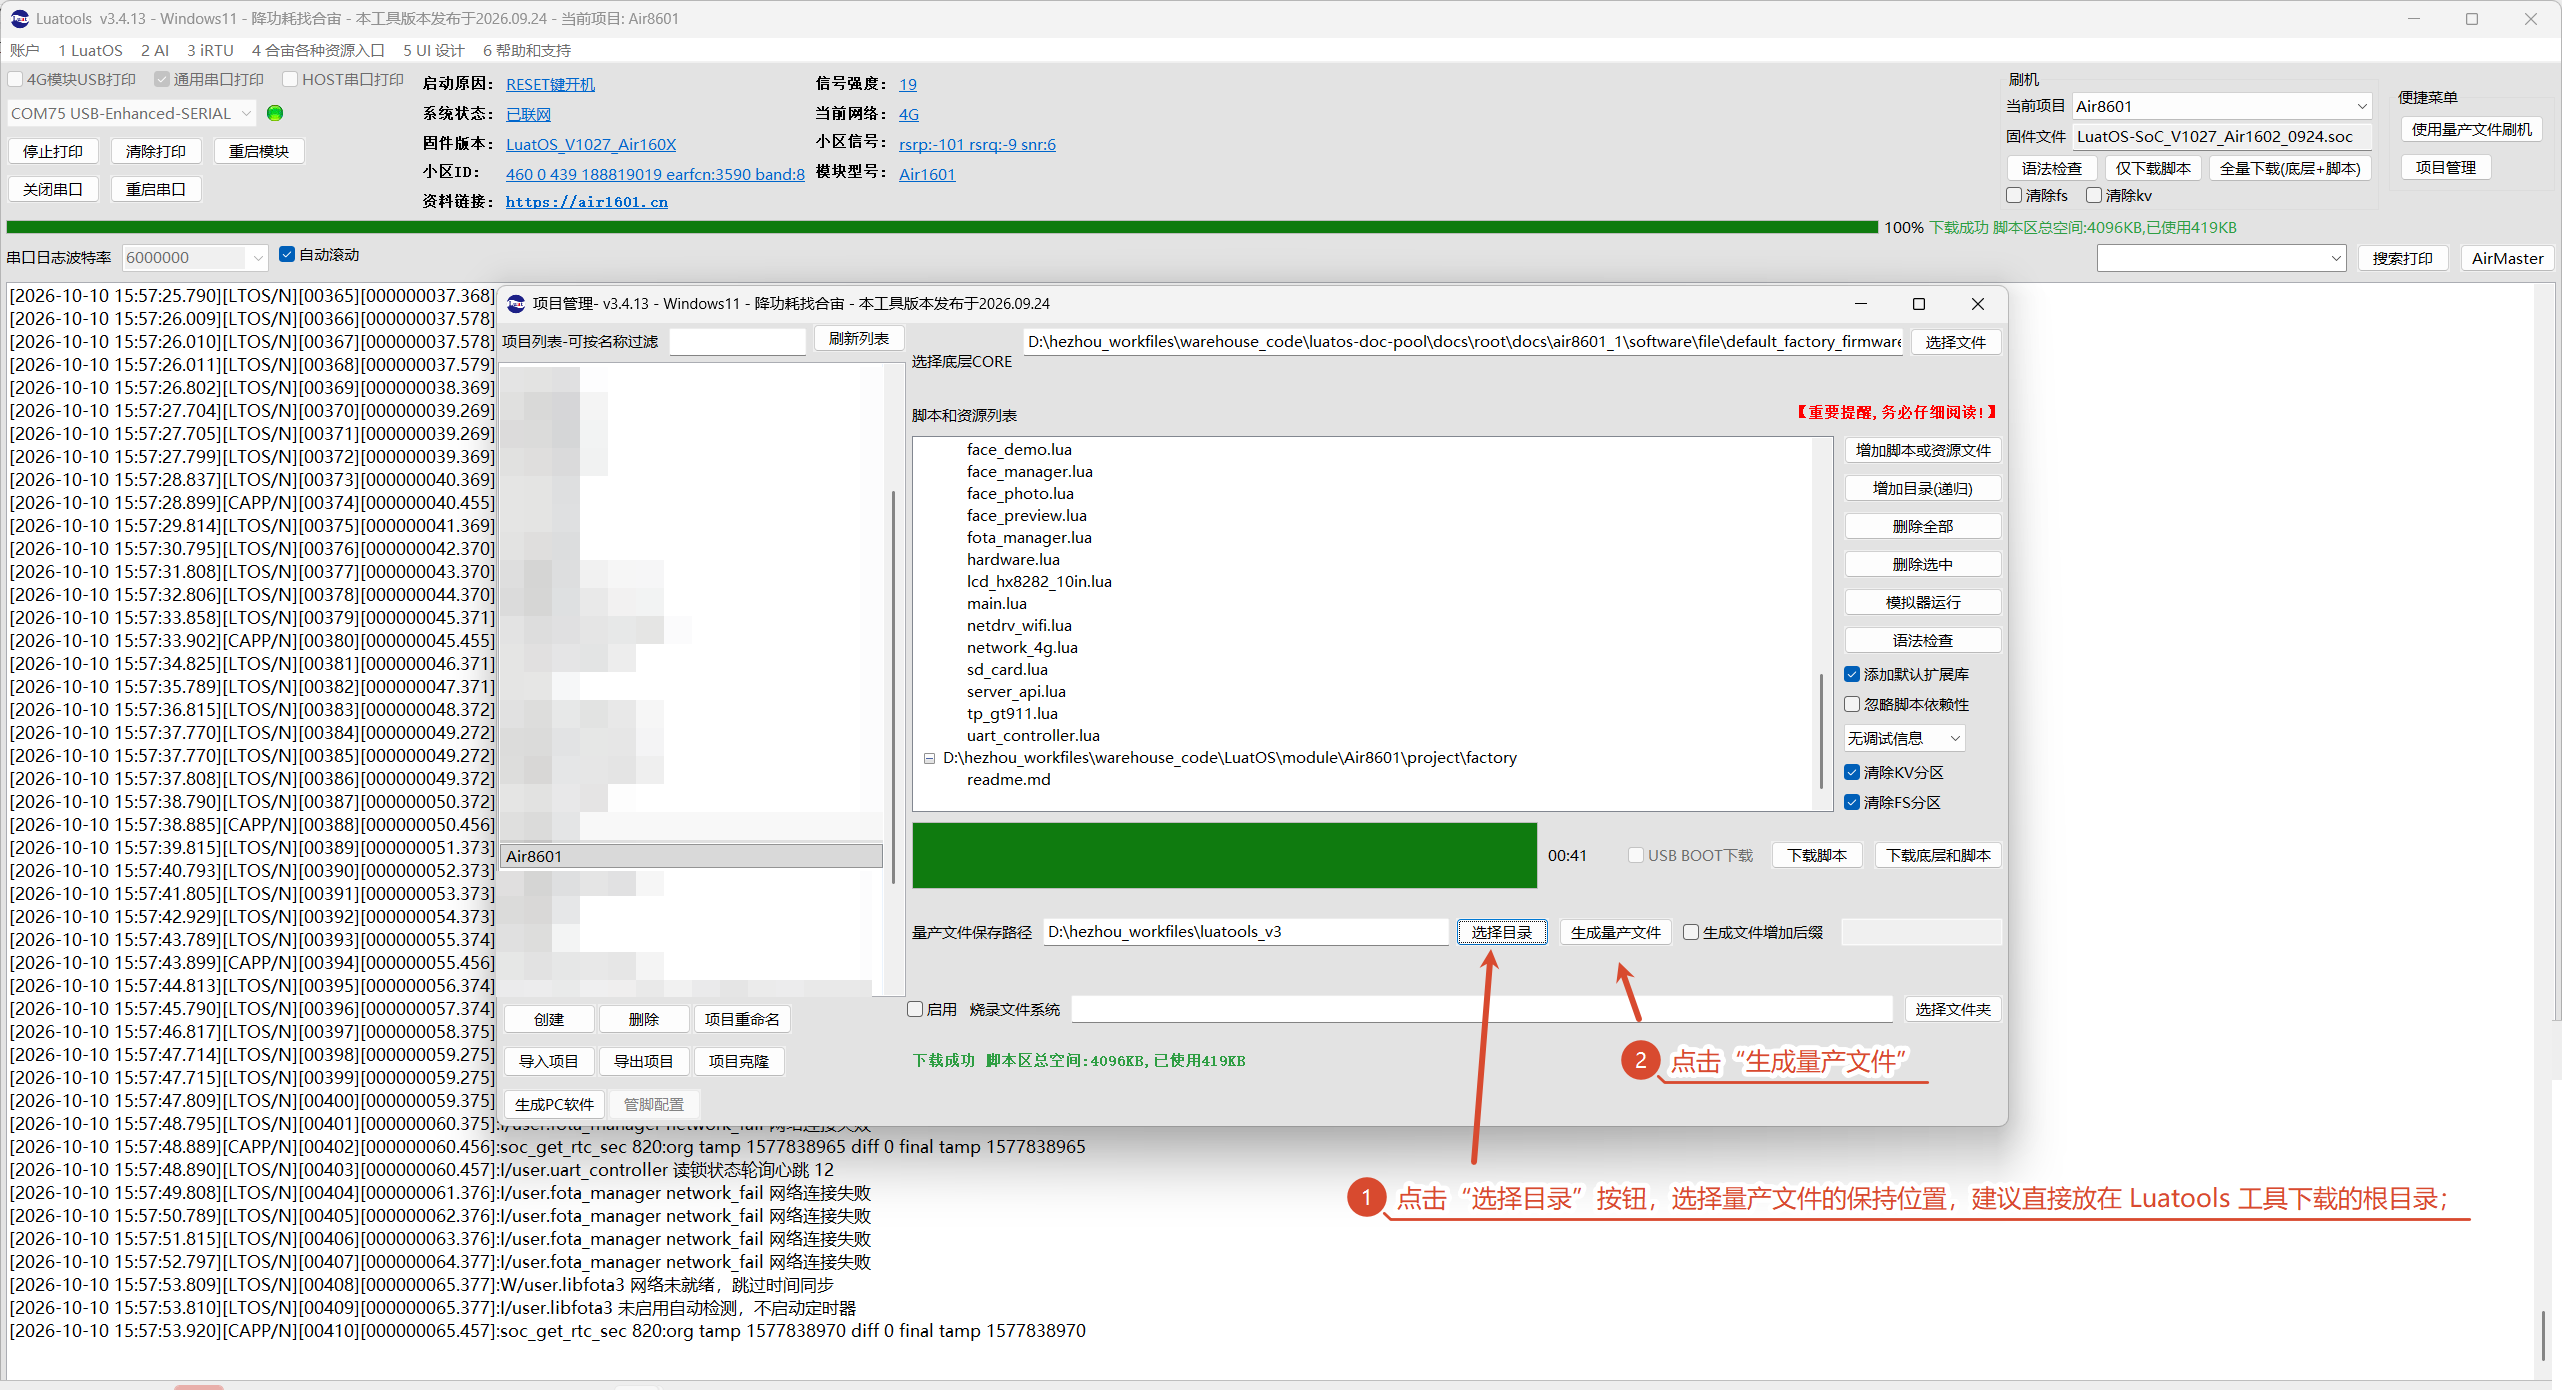2562x1390 pixels.
Task: Uncheck 添加默认扩展库 checkbox
Action: pos(1852,674)
